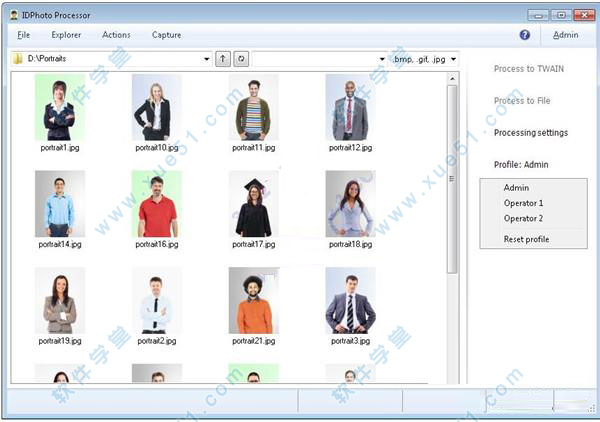Click the portrait3.jpg file name label

click(351, 341)
